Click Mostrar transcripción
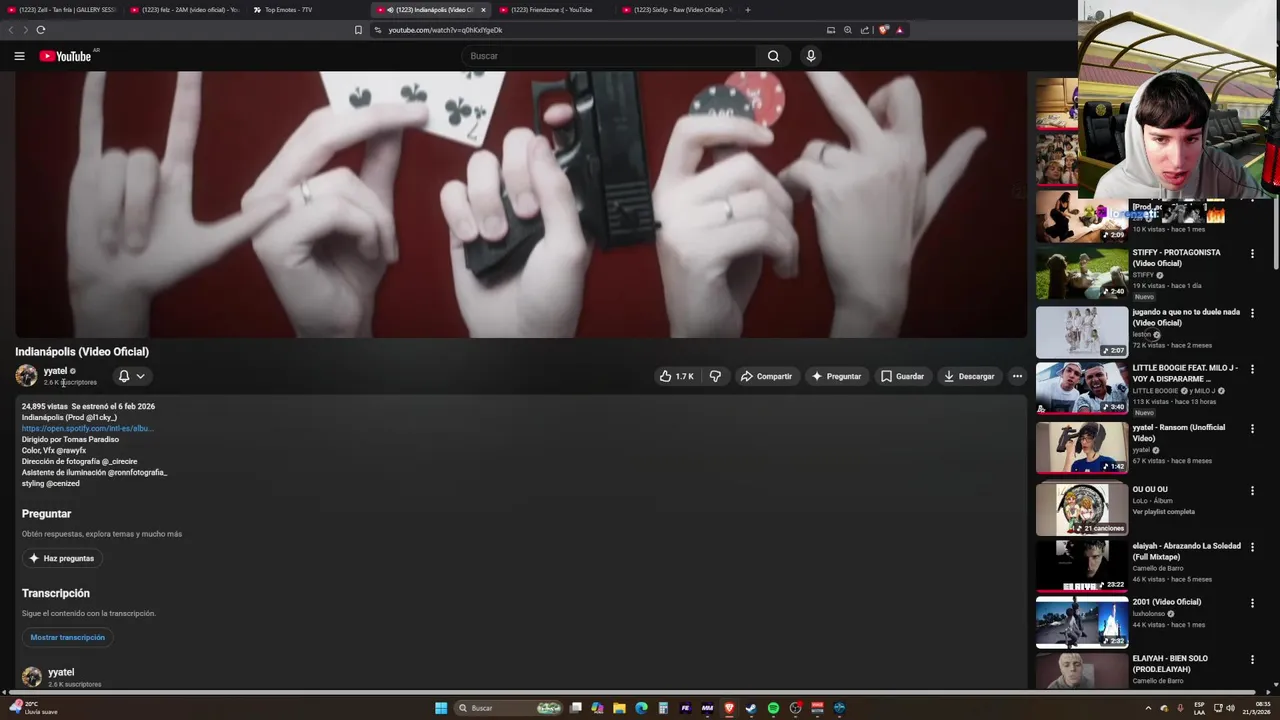 tap(67, 637)
